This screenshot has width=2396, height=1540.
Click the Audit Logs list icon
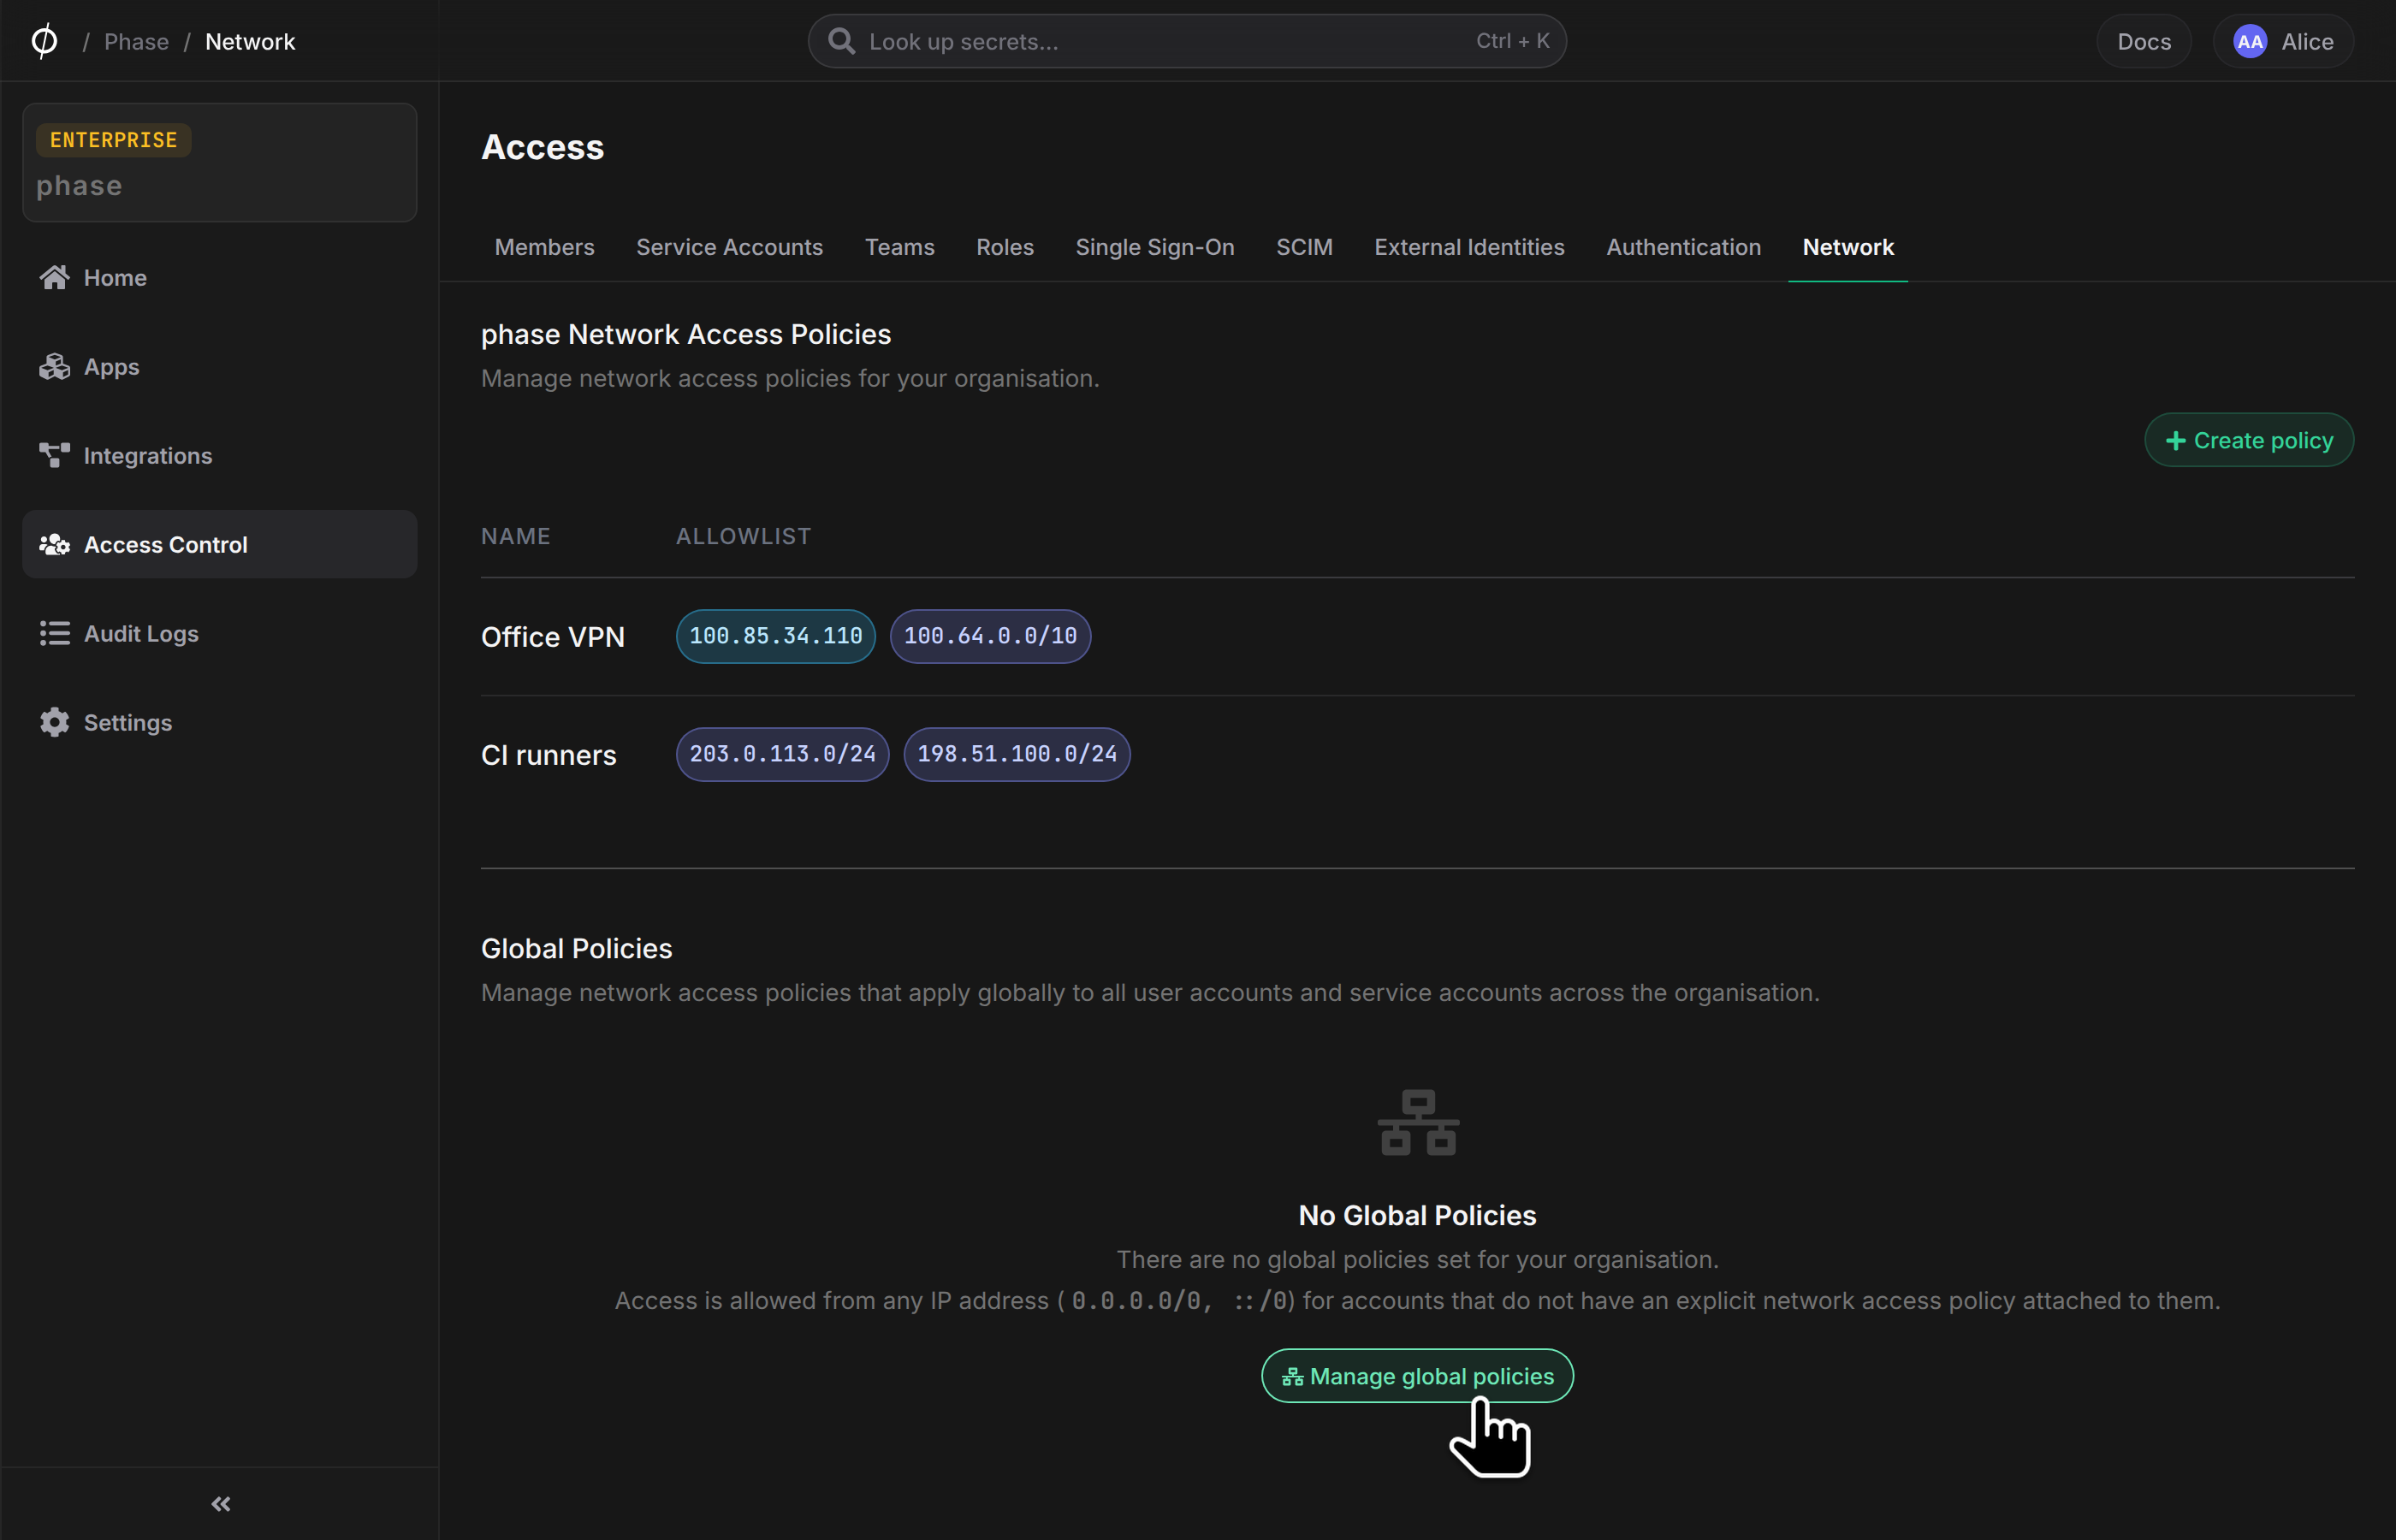pos(54,633)
